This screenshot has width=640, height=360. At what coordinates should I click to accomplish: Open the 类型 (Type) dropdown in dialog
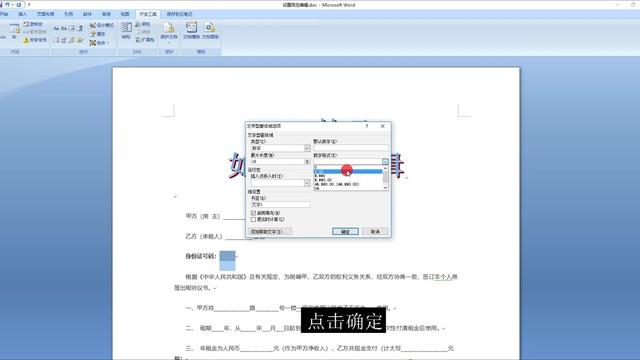point(307,148)
